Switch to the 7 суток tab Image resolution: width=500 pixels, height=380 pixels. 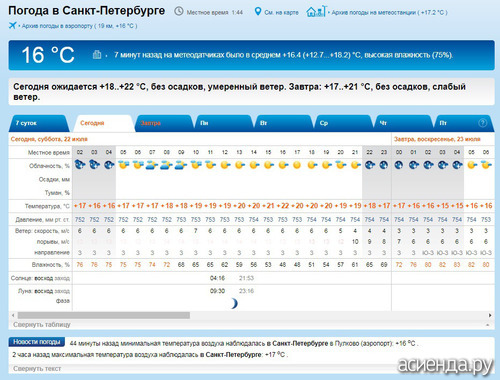(39, 123)
